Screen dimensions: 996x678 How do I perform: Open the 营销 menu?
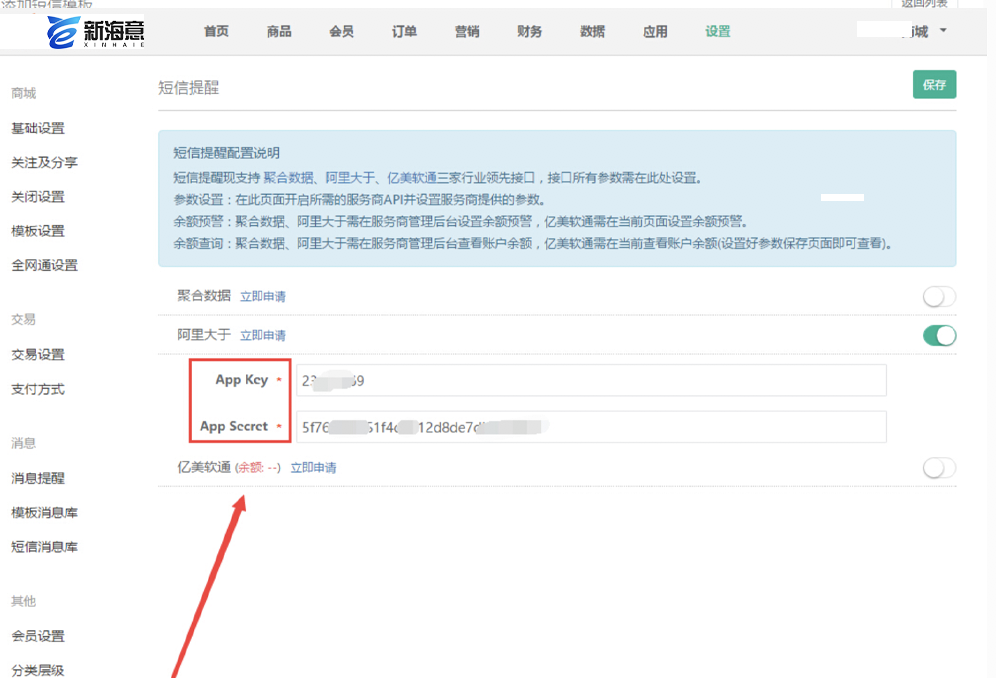click(x=467, y=31)
